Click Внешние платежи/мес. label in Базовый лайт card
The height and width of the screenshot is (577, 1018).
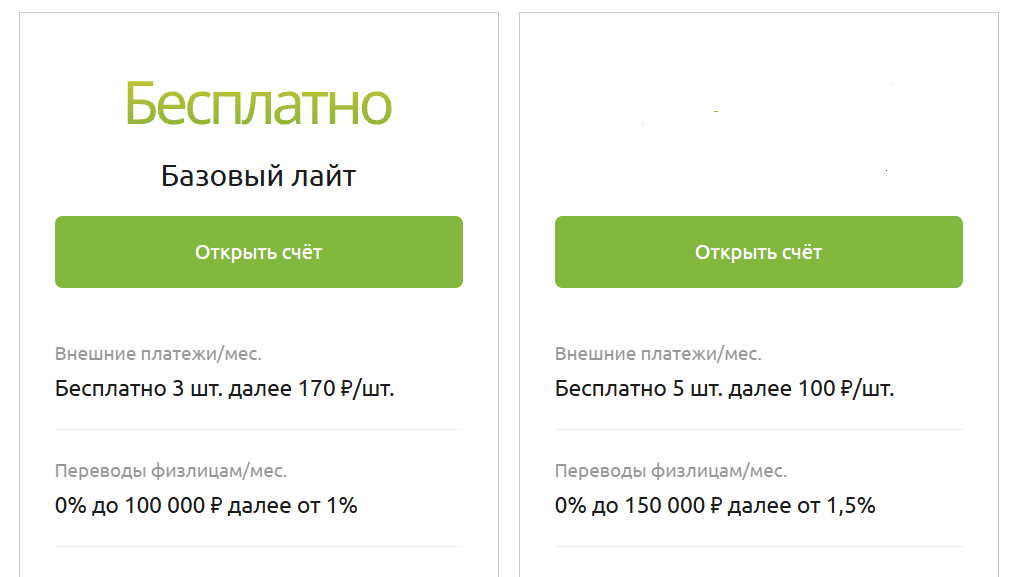tap(158, 354)
